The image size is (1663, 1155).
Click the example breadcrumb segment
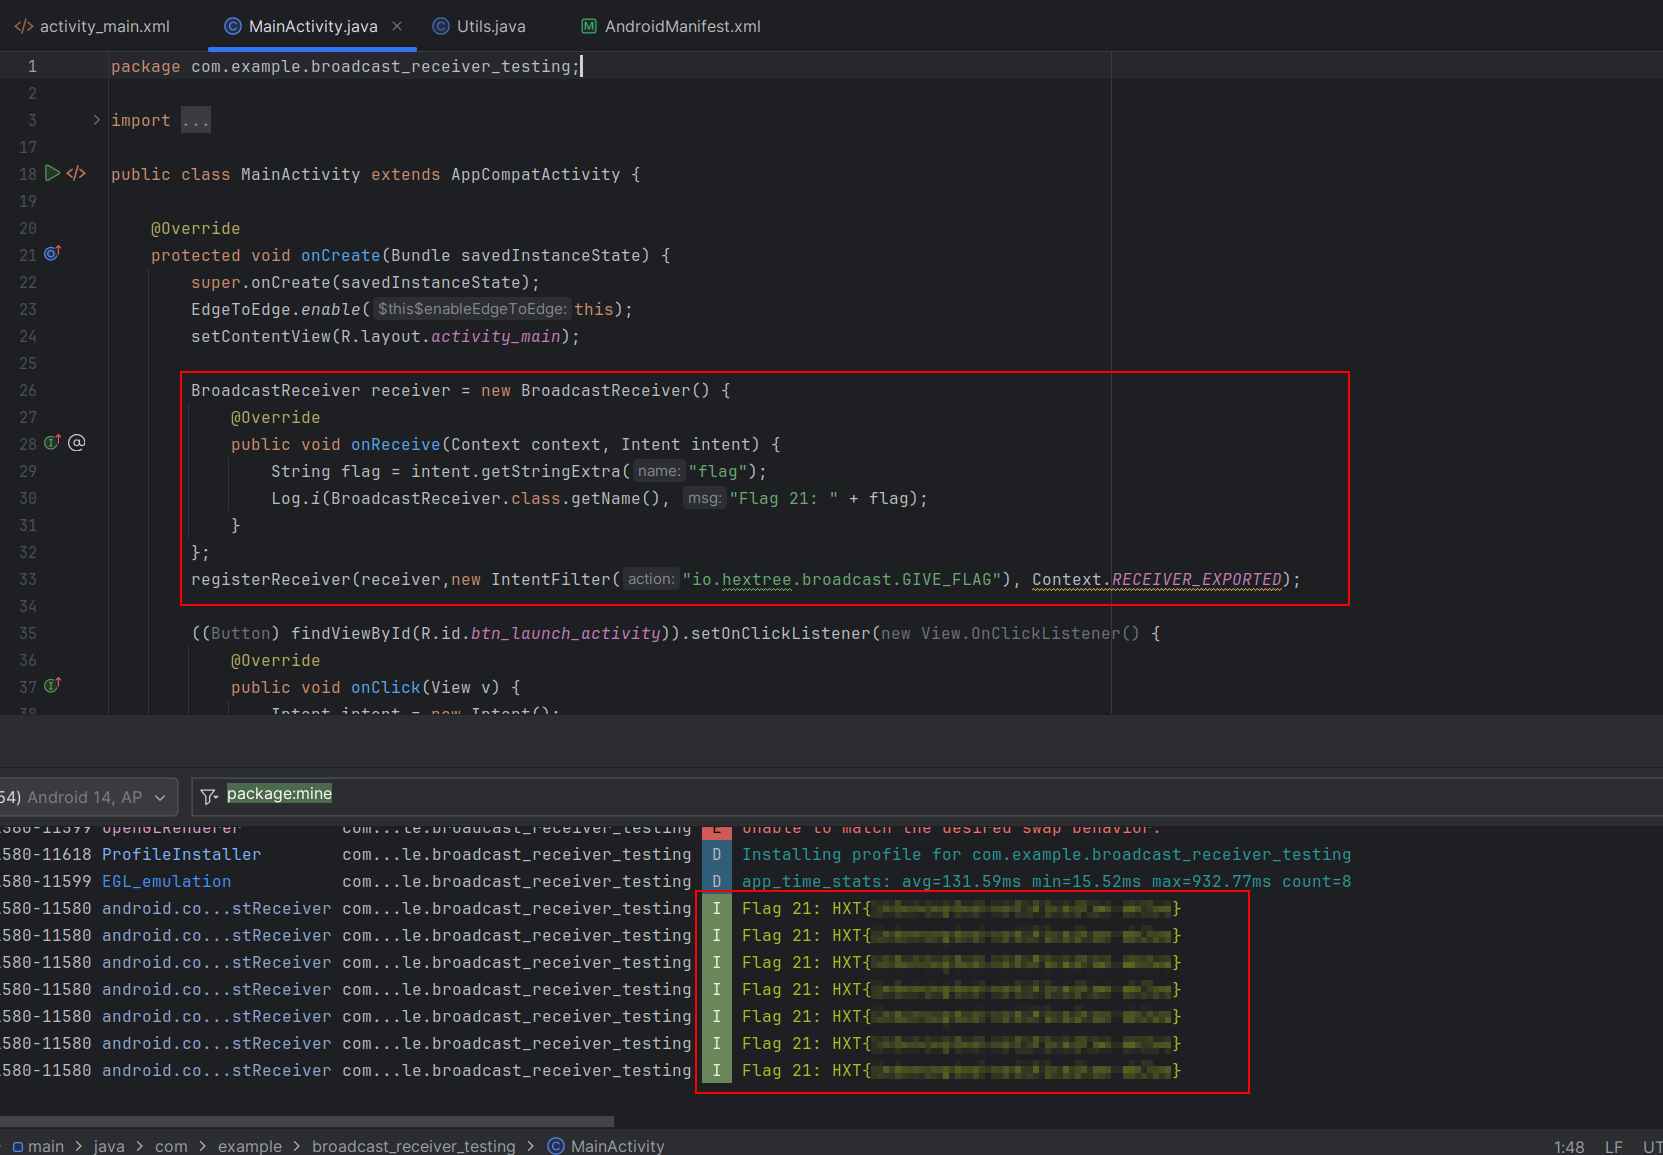tap(250, 1146)
